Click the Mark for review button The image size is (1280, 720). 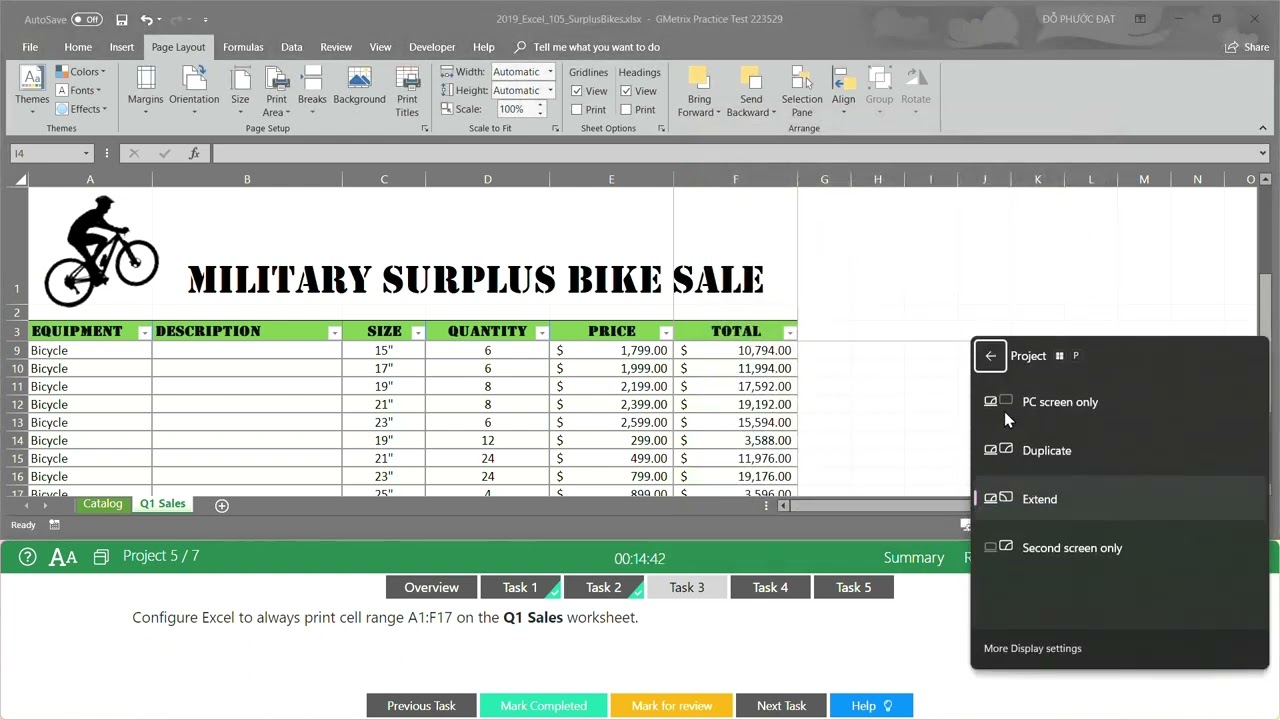(x=671, y=706)
